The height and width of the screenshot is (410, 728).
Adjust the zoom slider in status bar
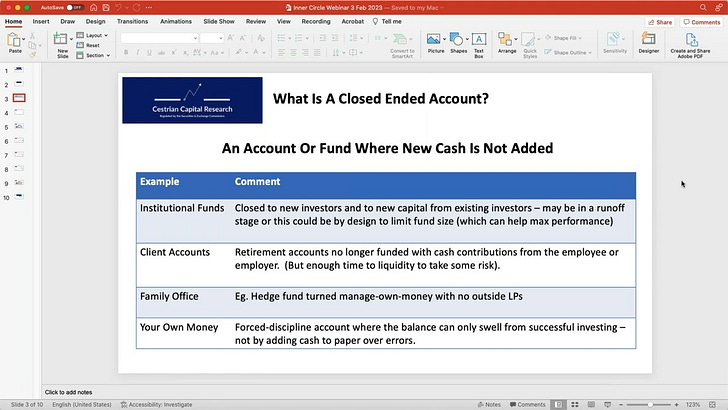pos(650,404)
